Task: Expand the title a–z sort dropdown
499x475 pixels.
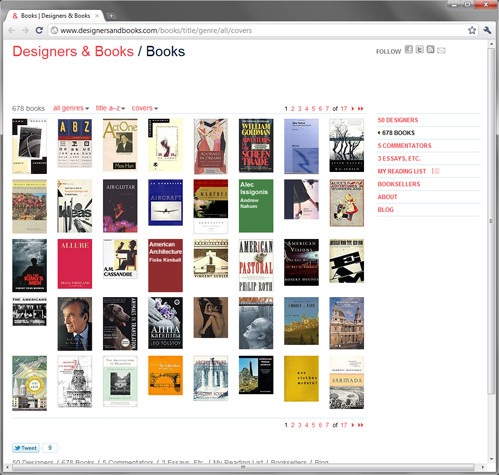Action: tap(110, 108)
